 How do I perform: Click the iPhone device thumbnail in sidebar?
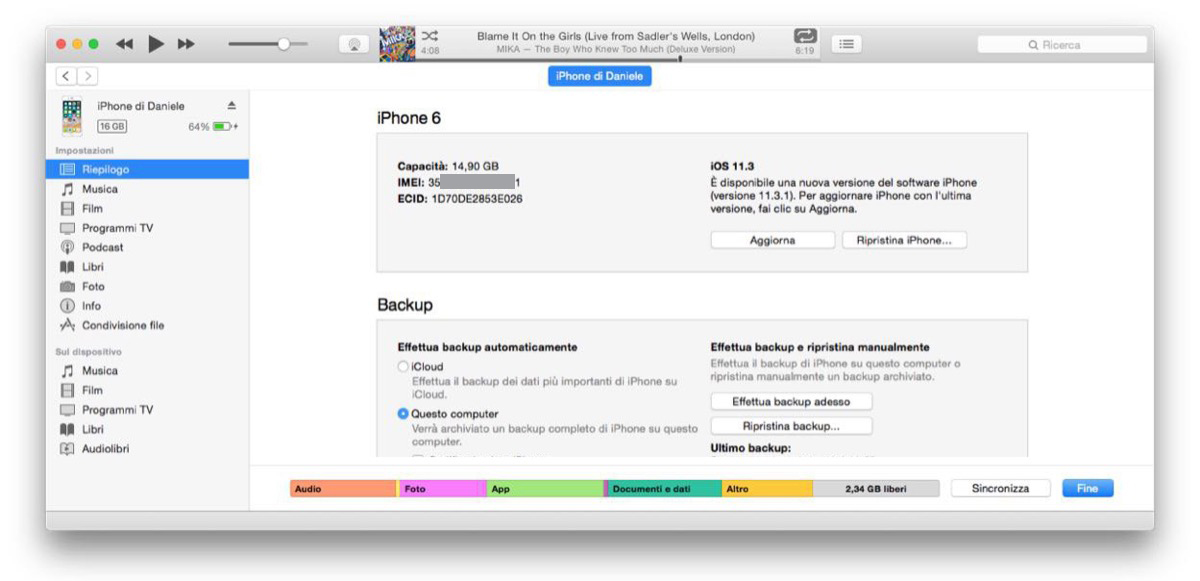[x=71, y=115]
